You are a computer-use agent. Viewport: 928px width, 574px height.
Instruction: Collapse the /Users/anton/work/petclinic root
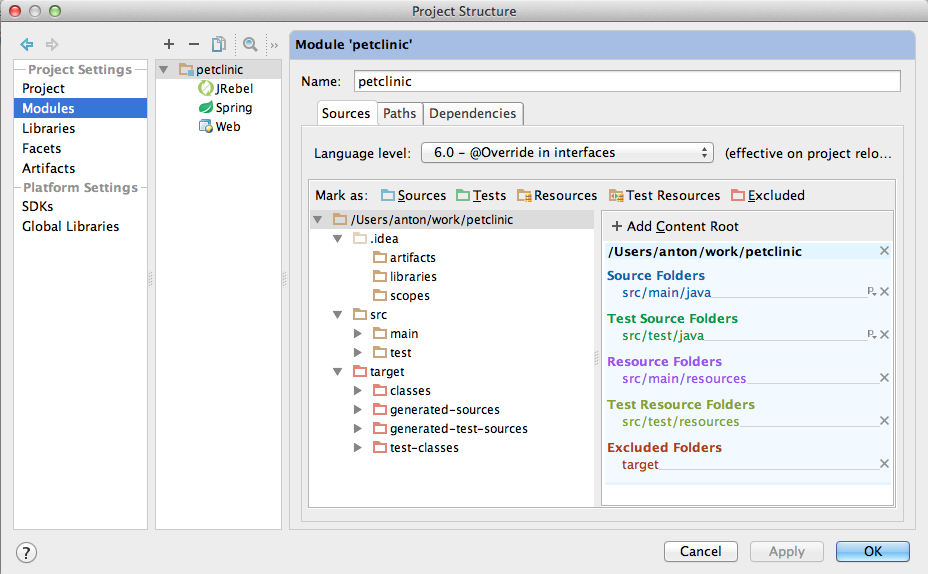(318, 220)
